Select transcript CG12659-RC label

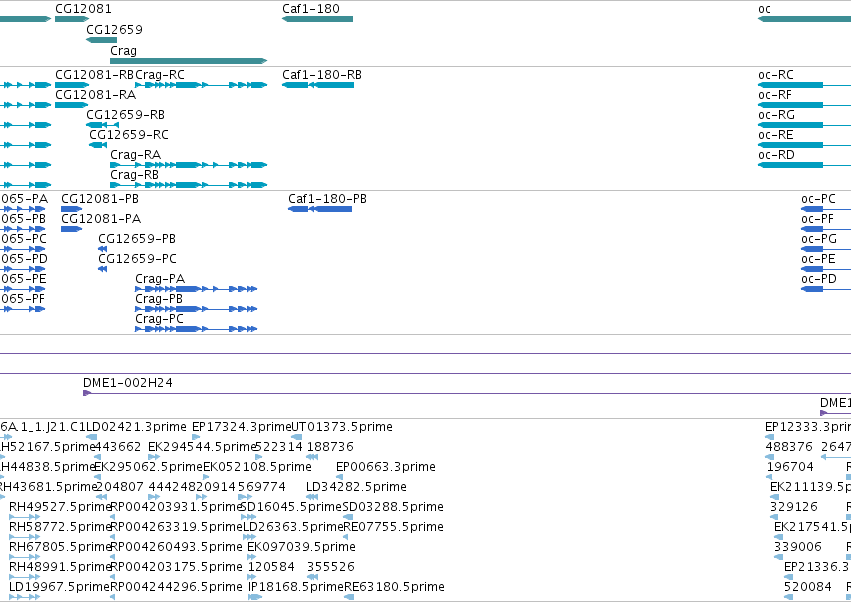(x=129, y=135)
